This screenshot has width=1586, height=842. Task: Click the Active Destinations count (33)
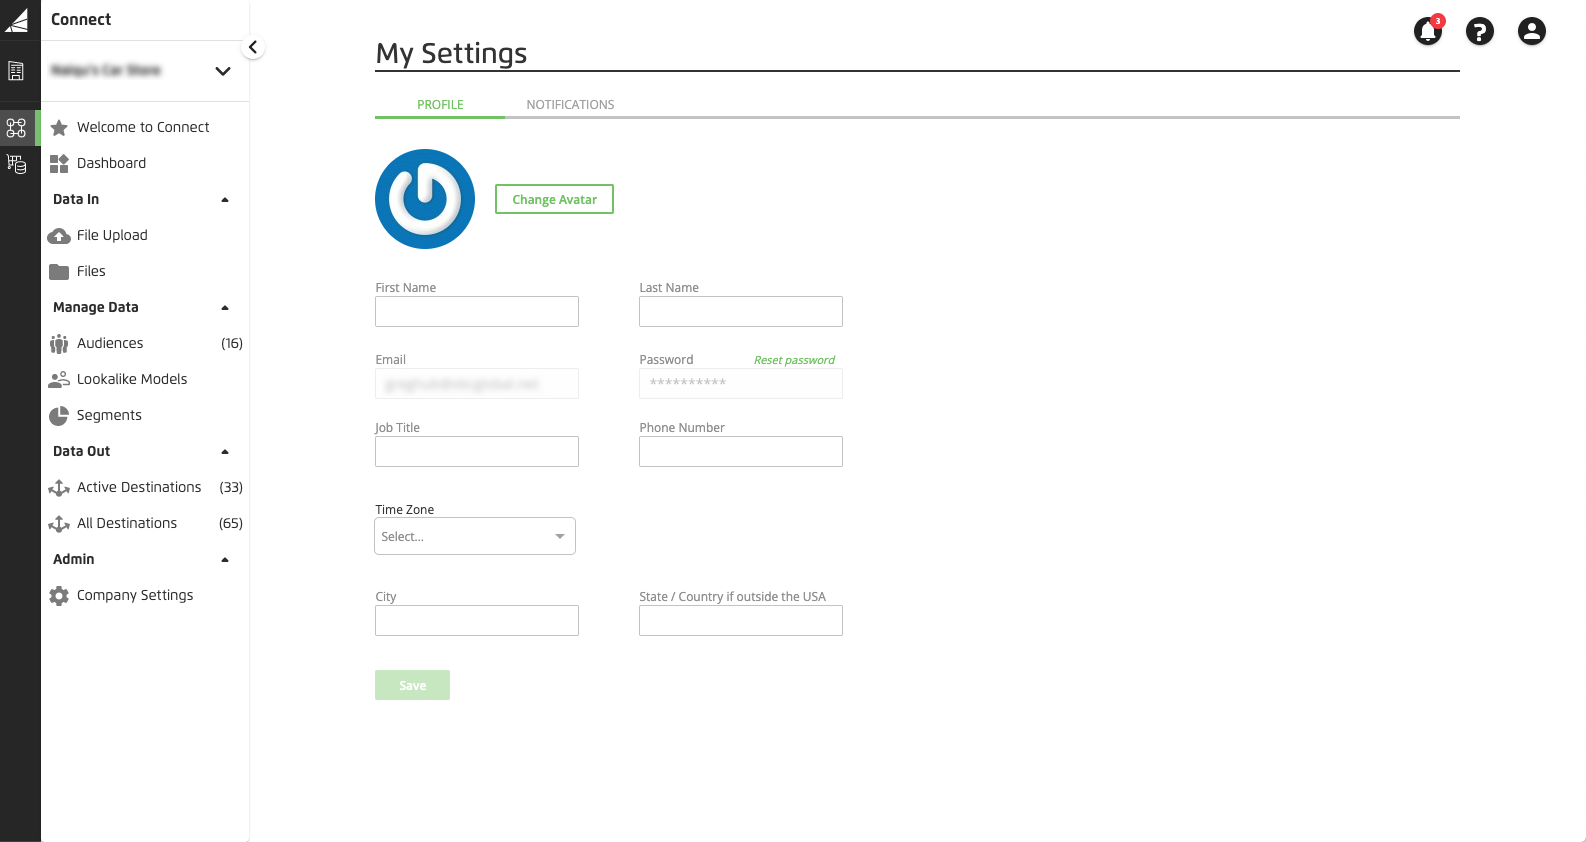(231, 487)
